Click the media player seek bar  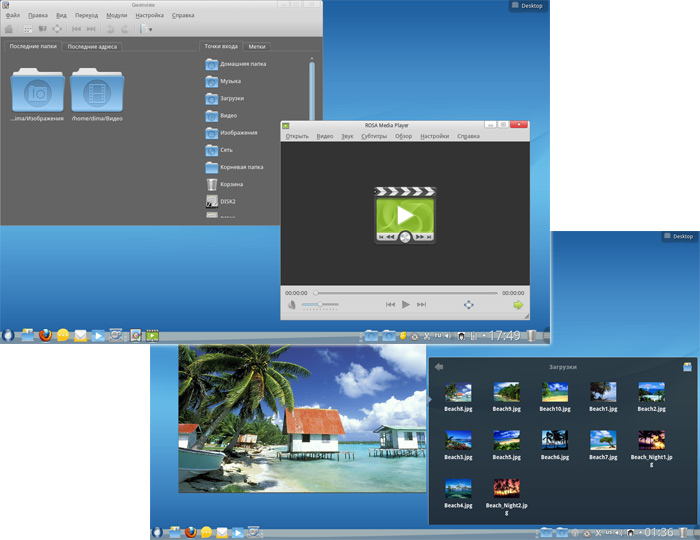405,293
